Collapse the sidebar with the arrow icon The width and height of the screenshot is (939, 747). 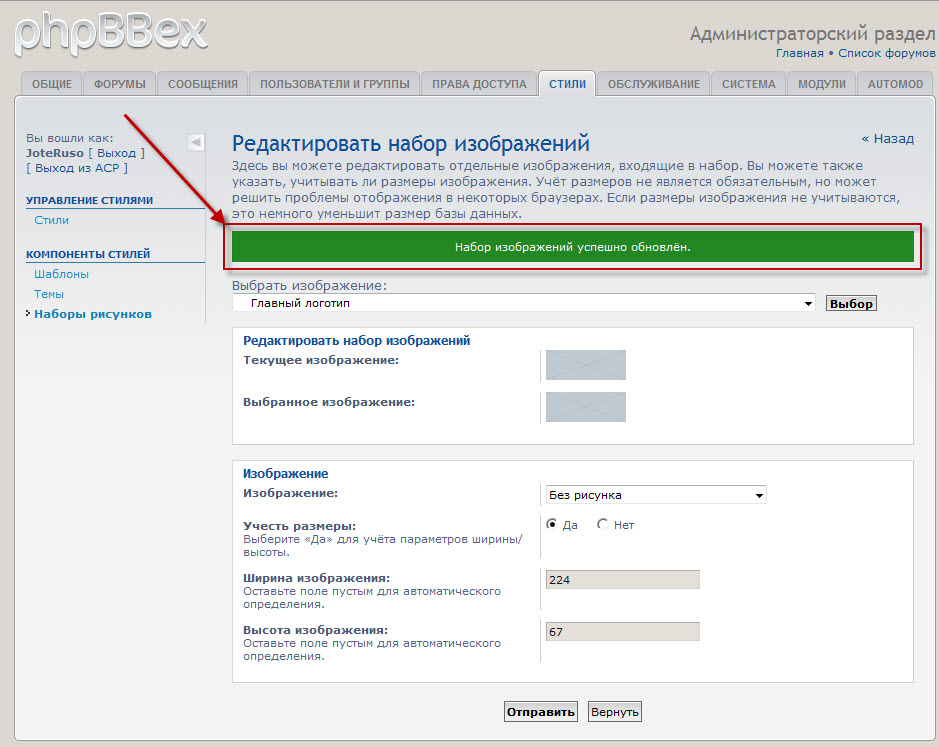coord(196,142)
